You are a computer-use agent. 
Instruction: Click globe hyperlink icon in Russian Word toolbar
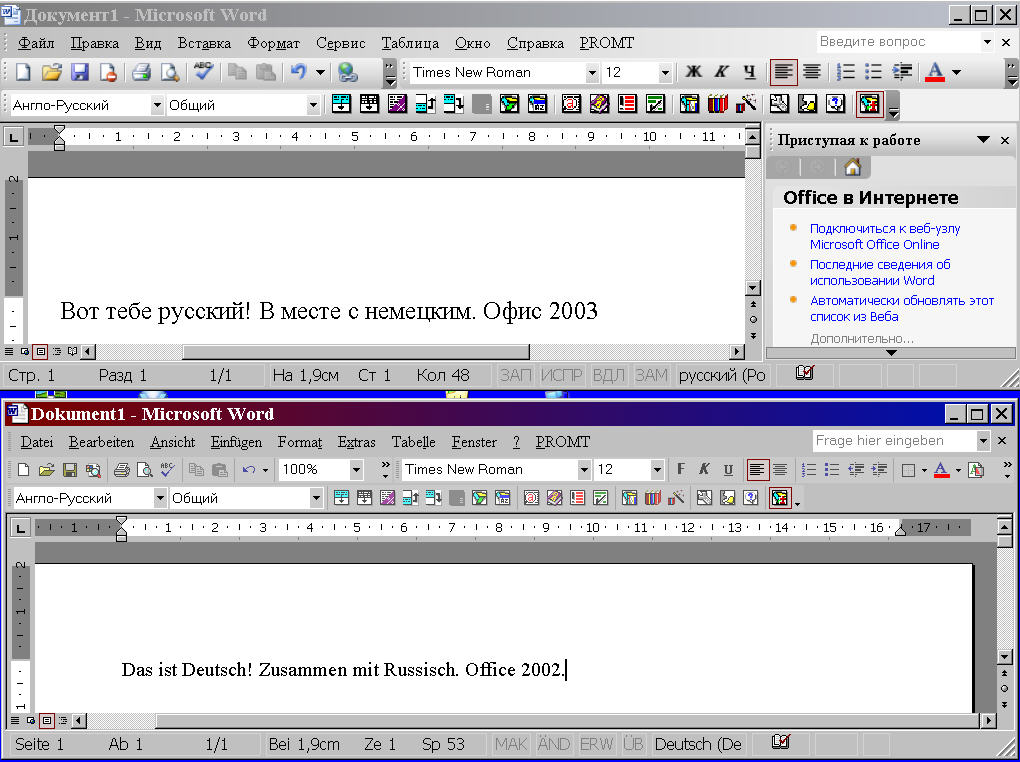tap(348, 72)
